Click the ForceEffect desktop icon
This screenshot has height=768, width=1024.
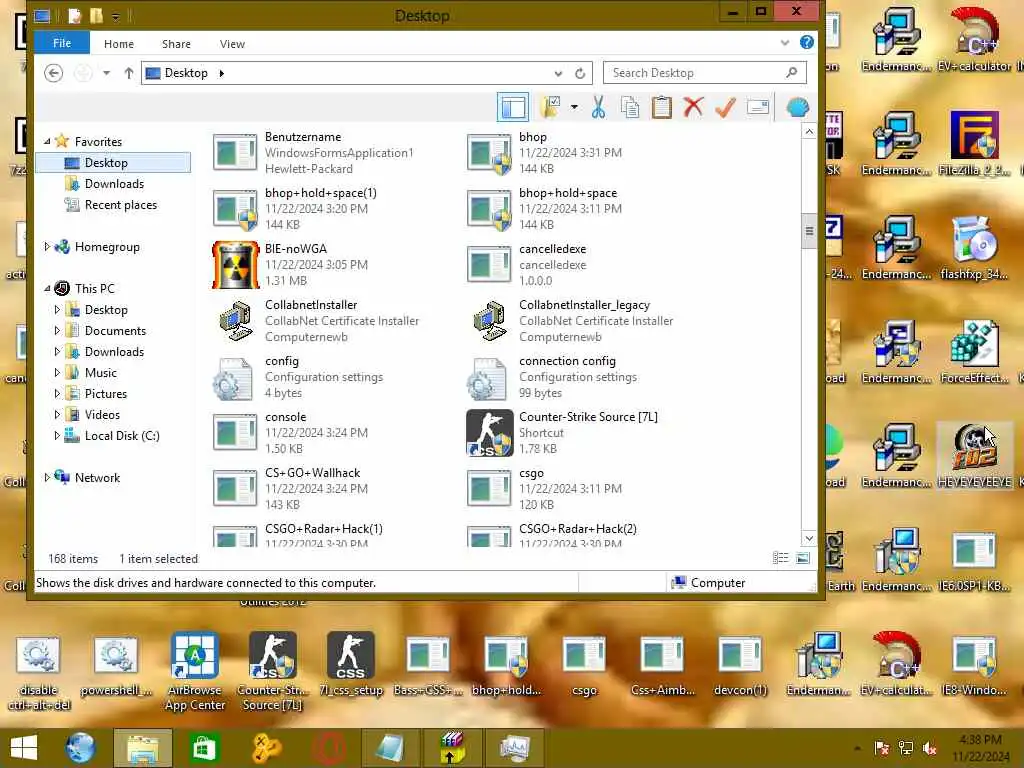[x=974, y=351]
